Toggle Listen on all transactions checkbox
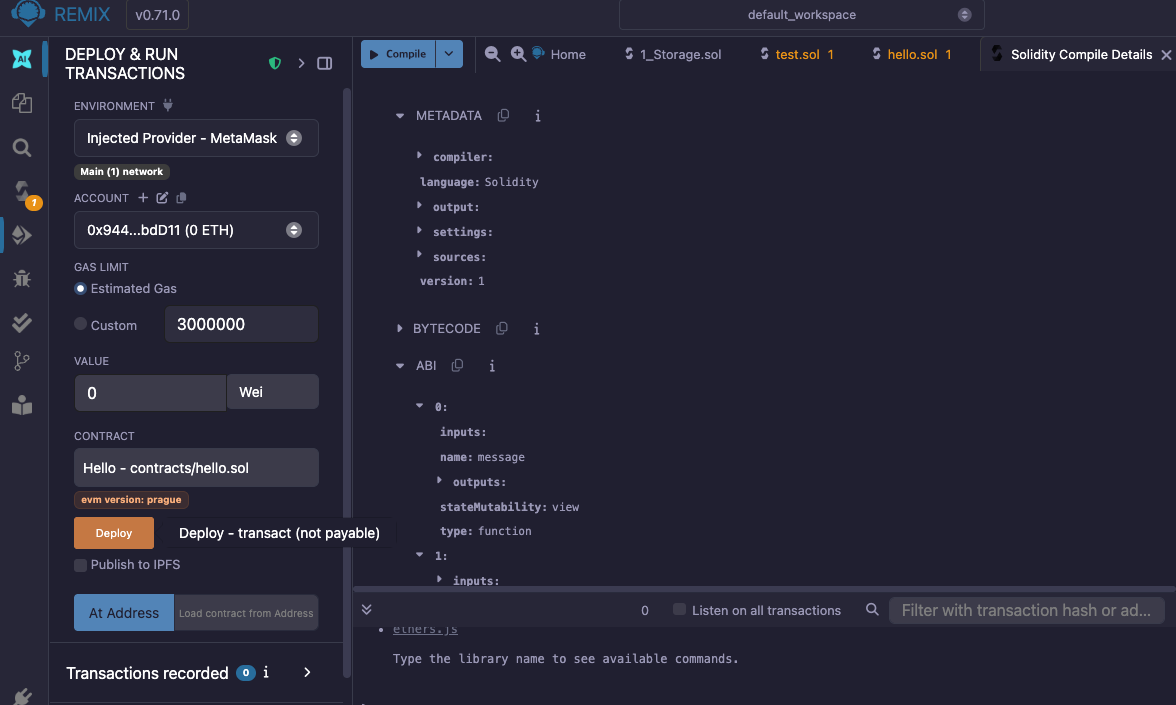 (x=679, y=610)
